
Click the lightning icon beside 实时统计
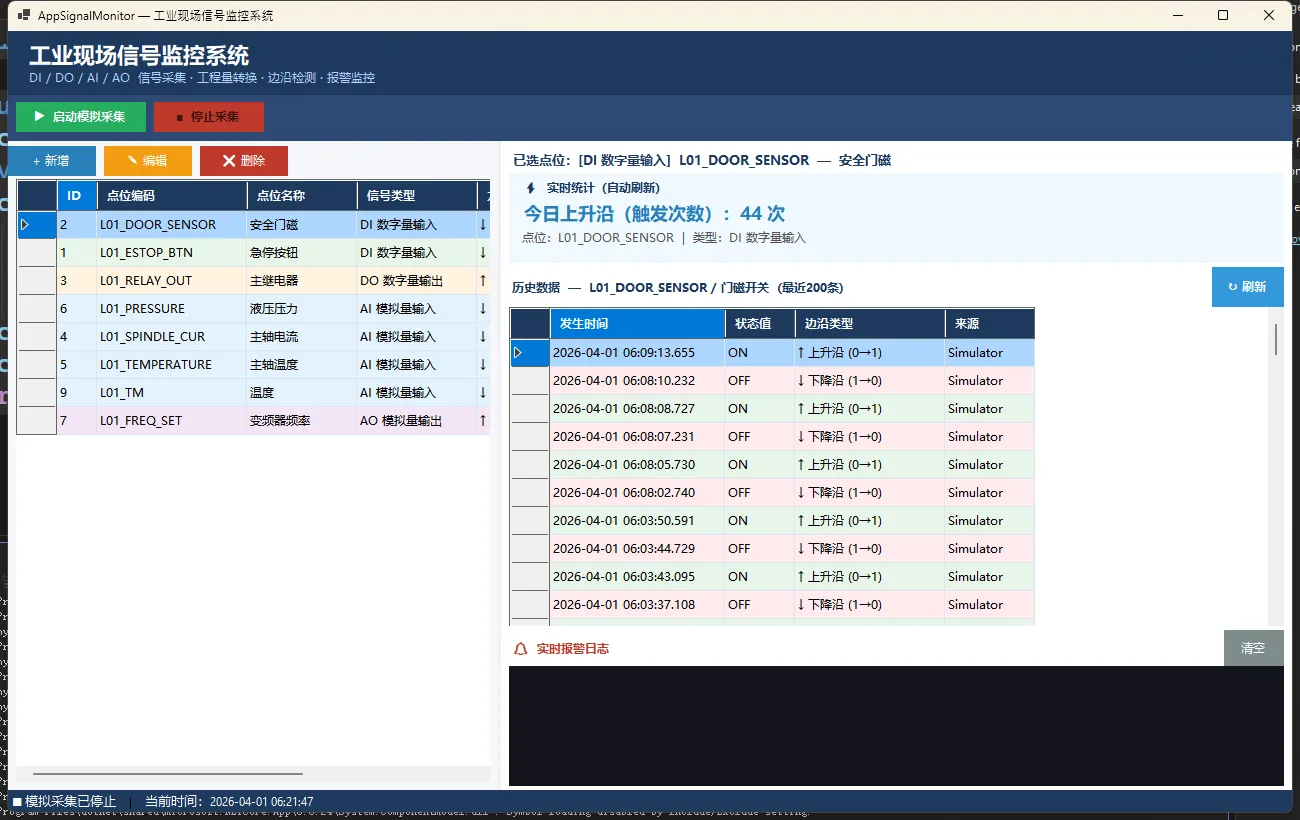pyautogui.click(x=530, y=188)
